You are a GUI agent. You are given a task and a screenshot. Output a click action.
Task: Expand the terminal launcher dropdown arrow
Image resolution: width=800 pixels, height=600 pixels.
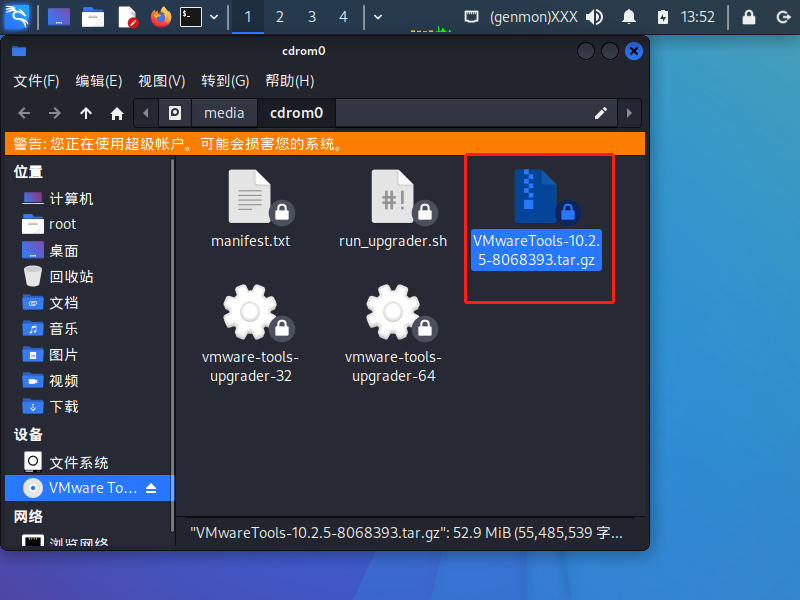pyautogui.click(x=214, y=17)
